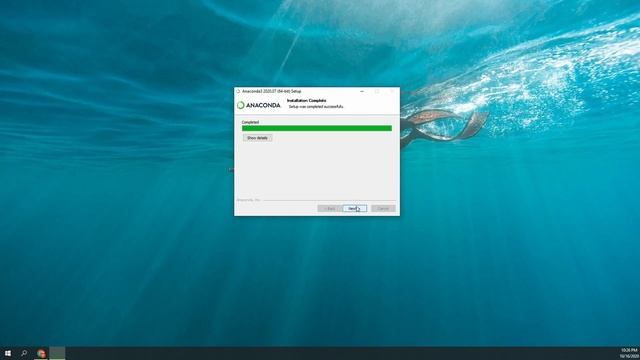Click the green installation progress bar
640x360 pixels.
click(x=317, y=128)
